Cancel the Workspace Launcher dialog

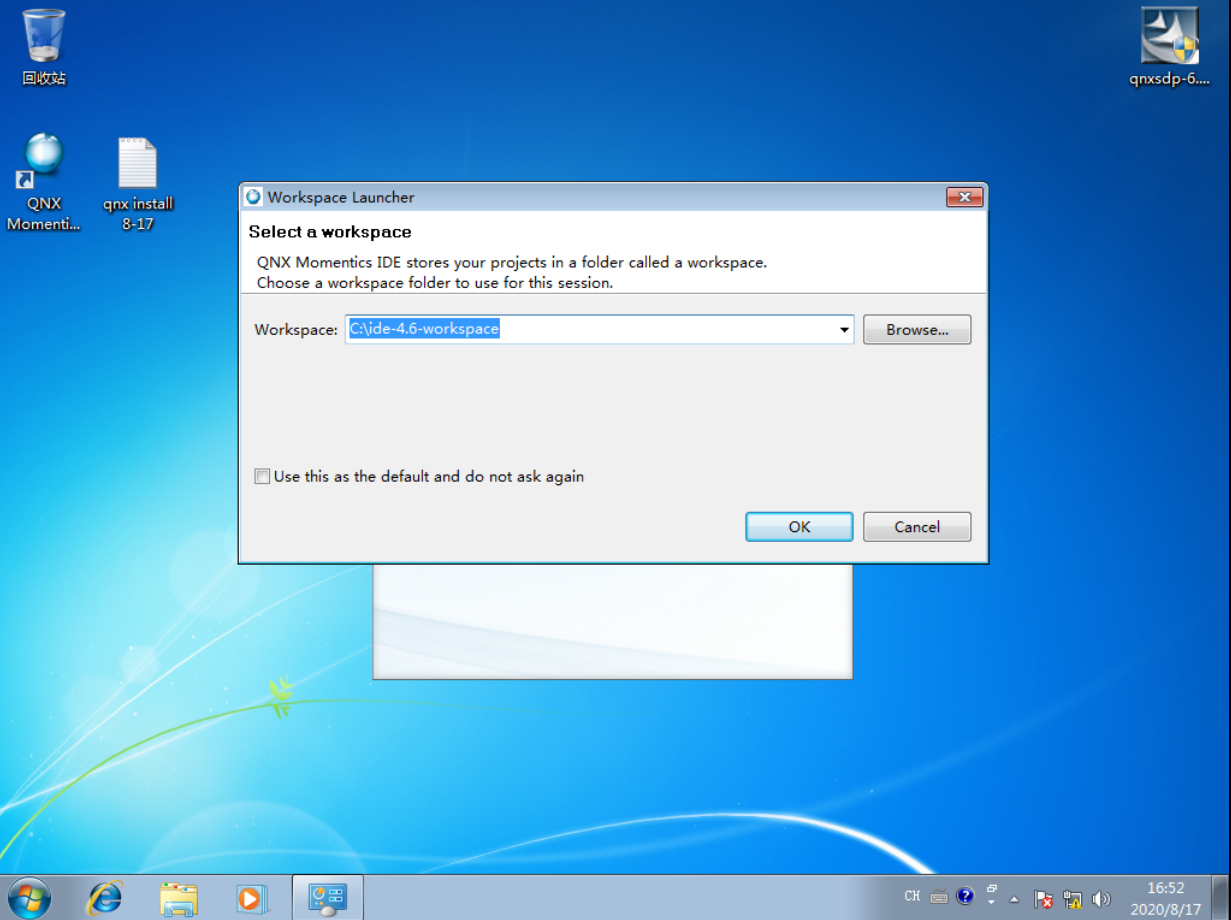coord(916,527)
